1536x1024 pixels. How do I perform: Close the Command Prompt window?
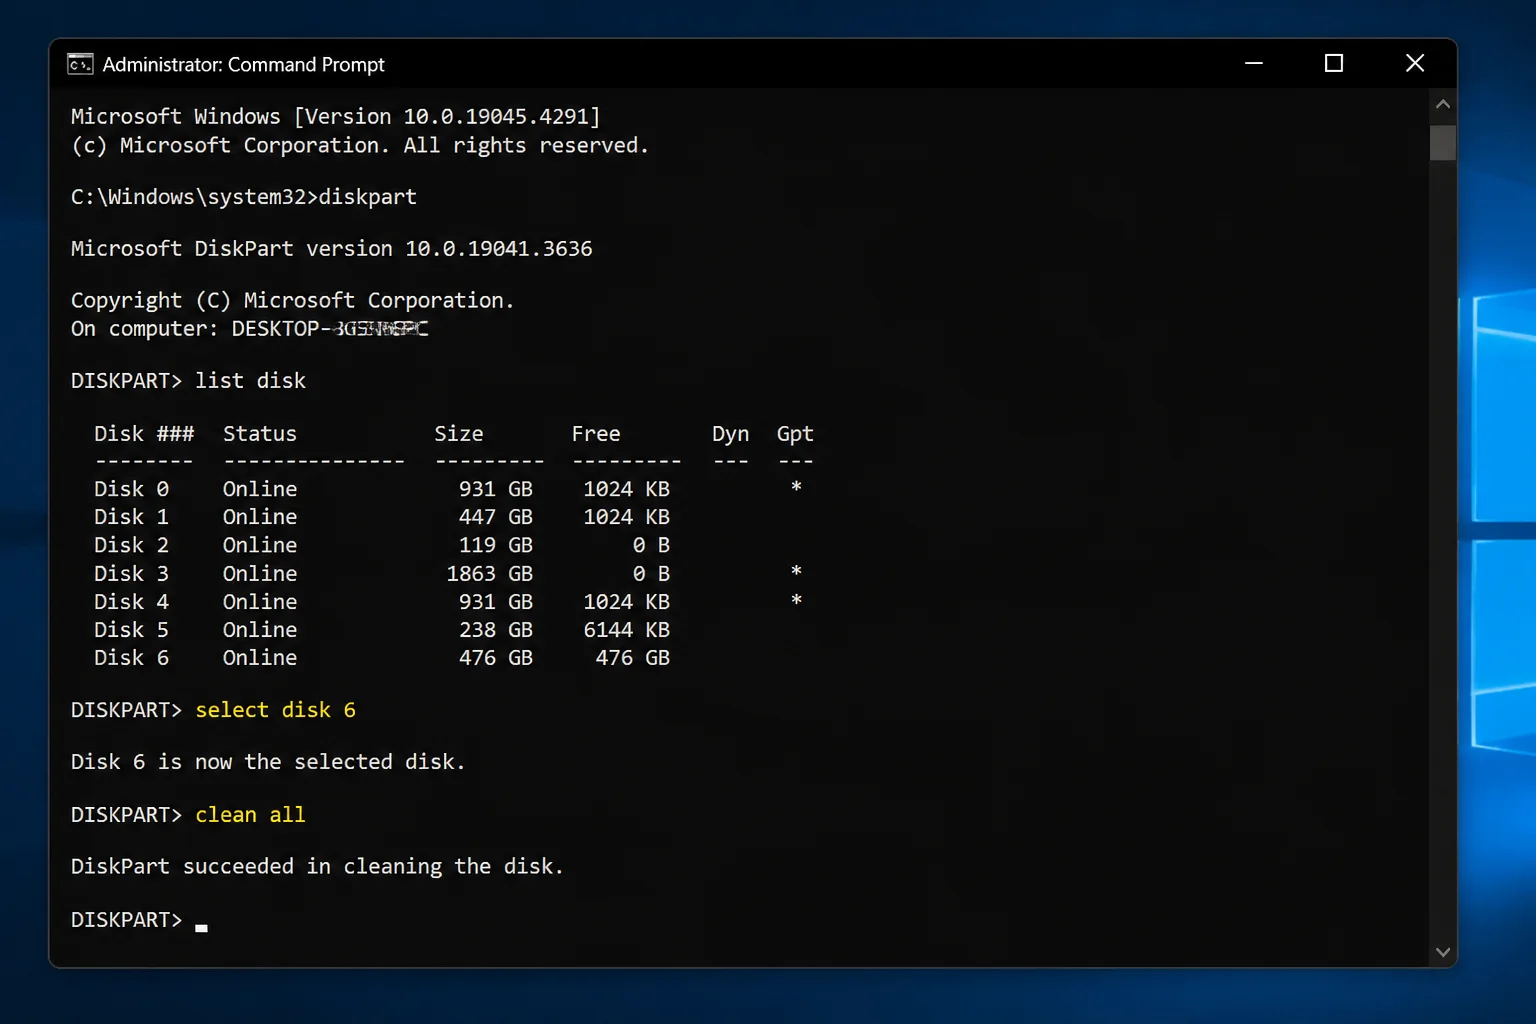pos(1415,63)
